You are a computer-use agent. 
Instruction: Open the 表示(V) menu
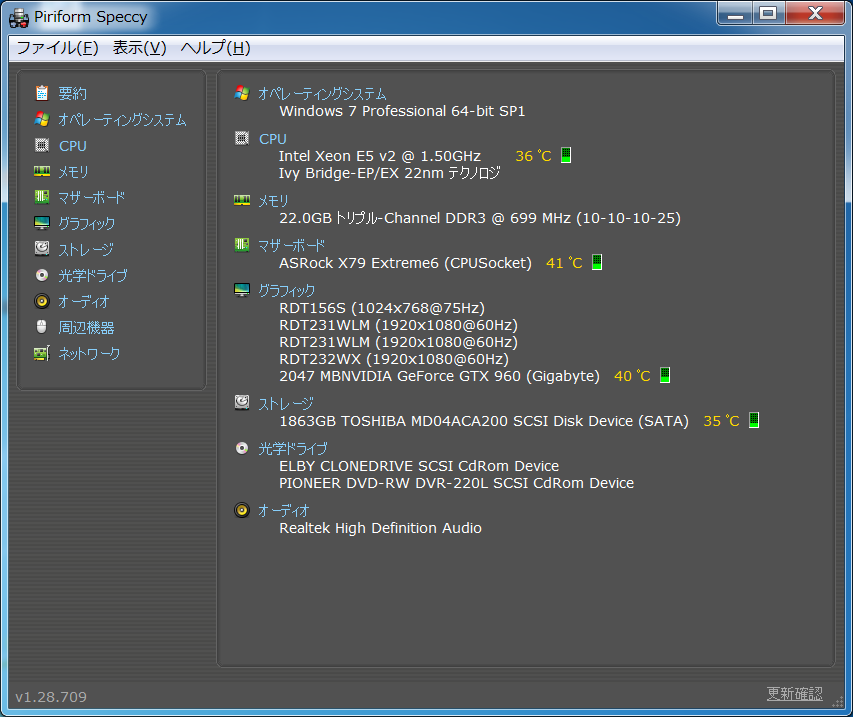pyautogui.click(x=139, y=48)
